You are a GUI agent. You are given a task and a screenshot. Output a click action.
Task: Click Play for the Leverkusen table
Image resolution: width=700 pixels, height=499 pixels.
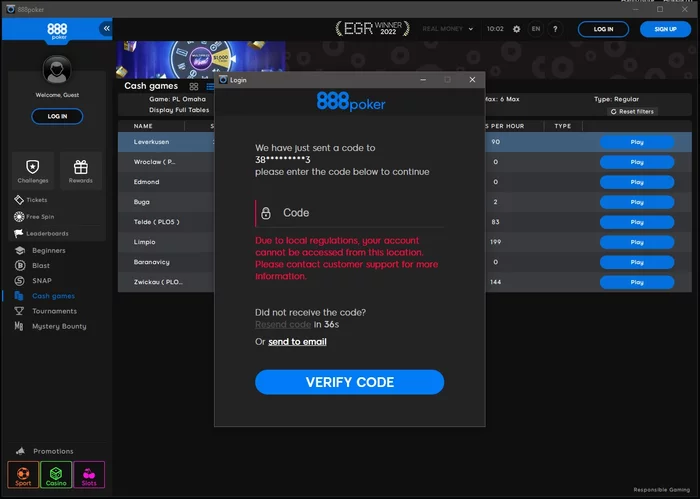637,142
